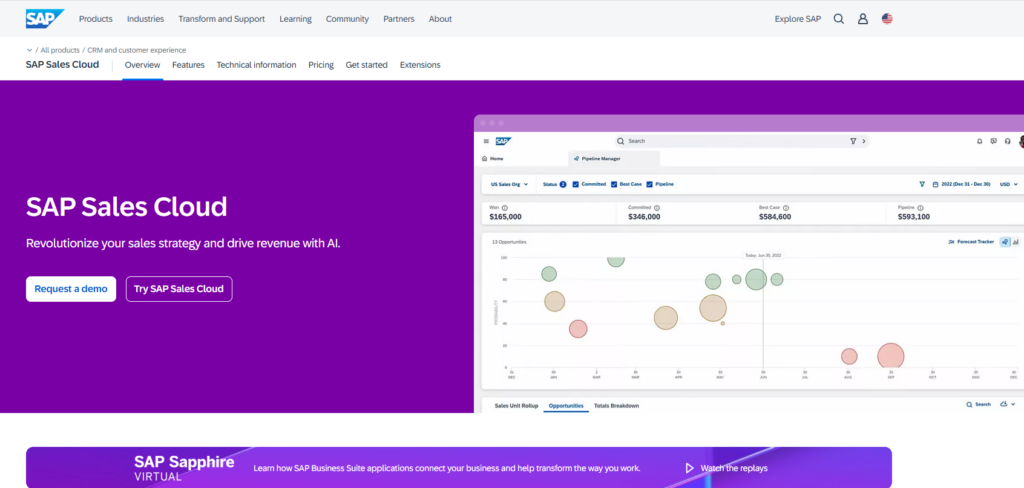Click the small SAP logo inside the dashboard preview

[503, 141]
